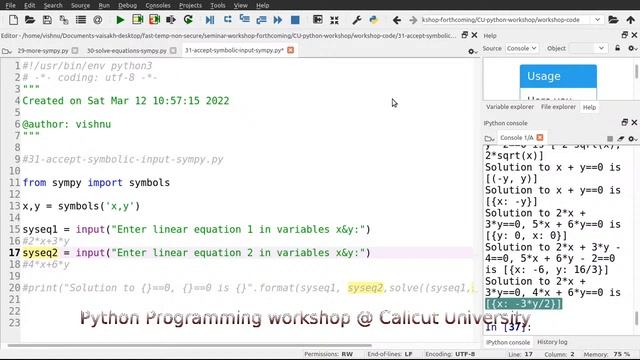Step into function in debugger
This screenshot has height=360, width=640.
point(244,20)
